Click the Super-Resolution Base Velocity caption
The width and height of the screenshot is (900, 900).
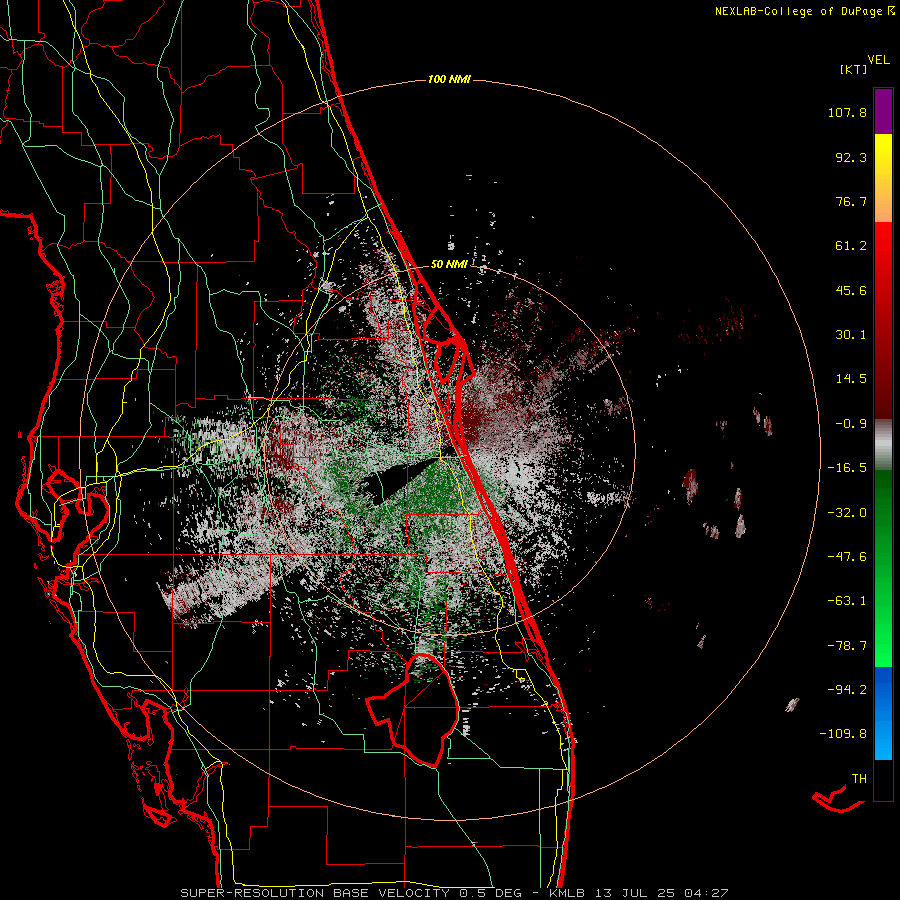[352, 893]
